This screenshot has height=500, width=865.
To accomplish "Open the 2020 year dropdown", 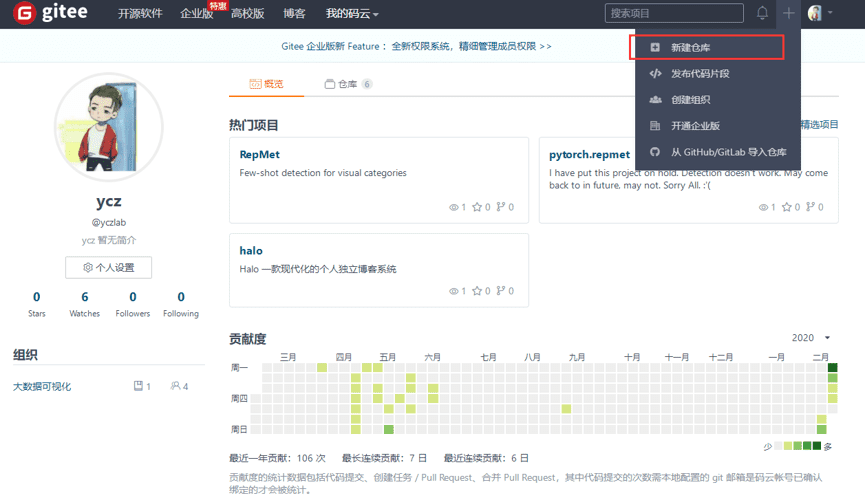I will point(811,338).
